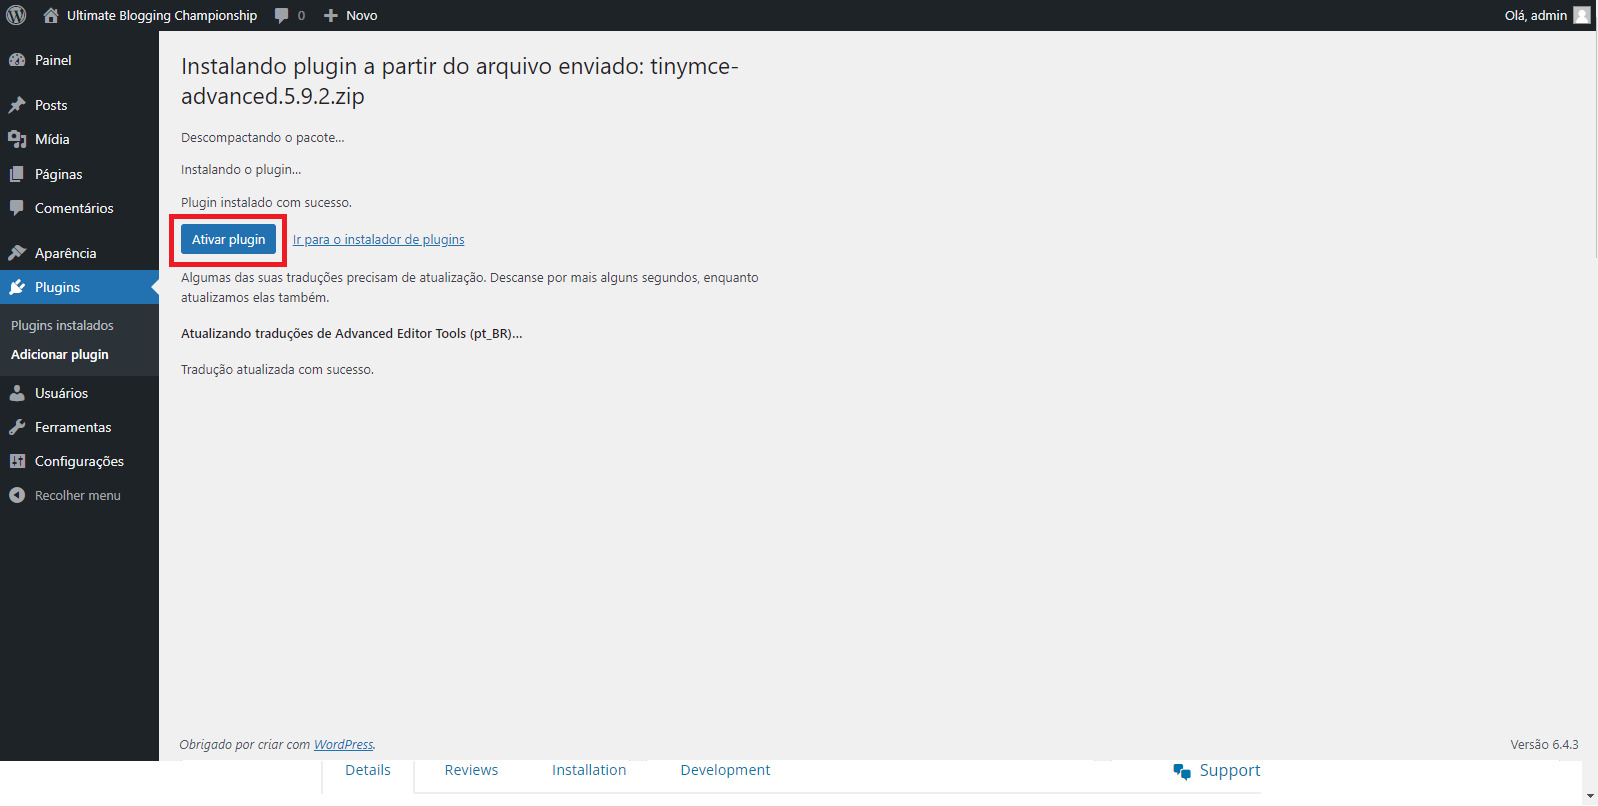Image resolution: width=1598 pixels, height=806 pixels.
Task: Open the Posts menu
Action: click(51, 105)
